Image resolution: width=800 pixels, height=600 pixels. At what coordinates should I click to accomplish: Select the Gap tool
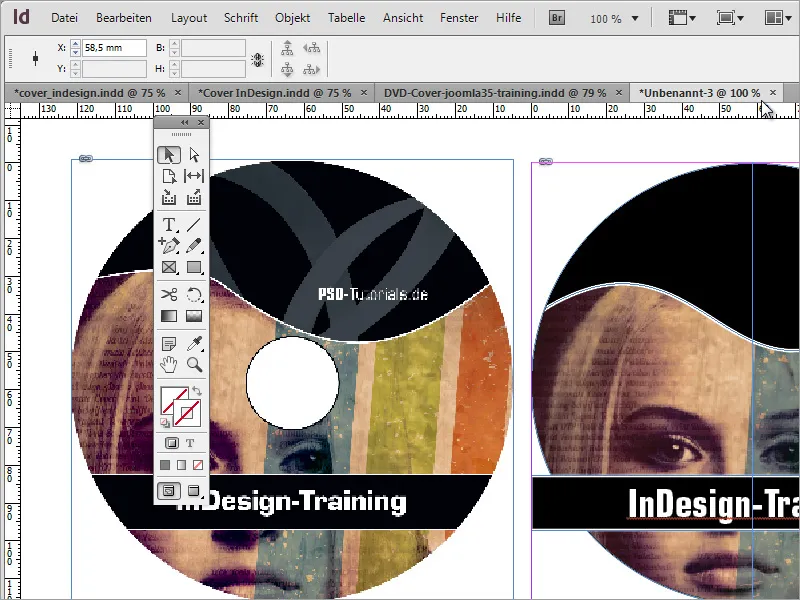click(194, 176)
